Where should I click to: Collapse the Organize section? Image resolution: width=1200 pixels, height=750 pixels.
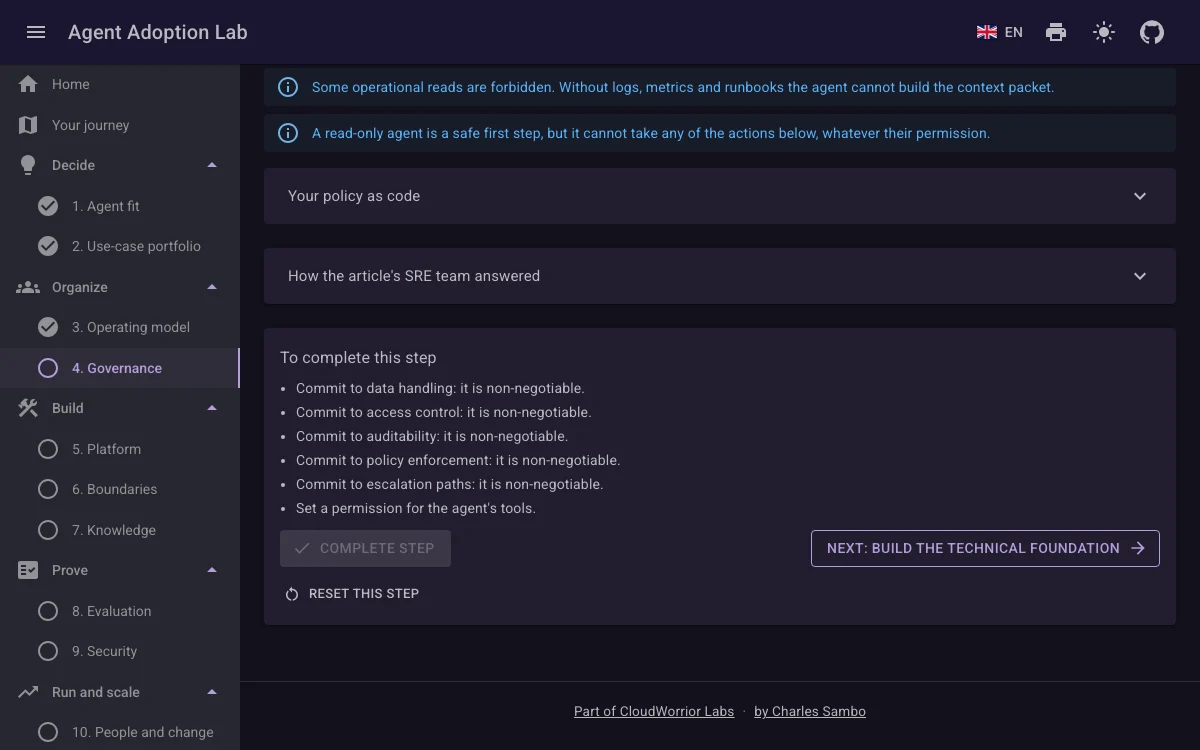212,287
